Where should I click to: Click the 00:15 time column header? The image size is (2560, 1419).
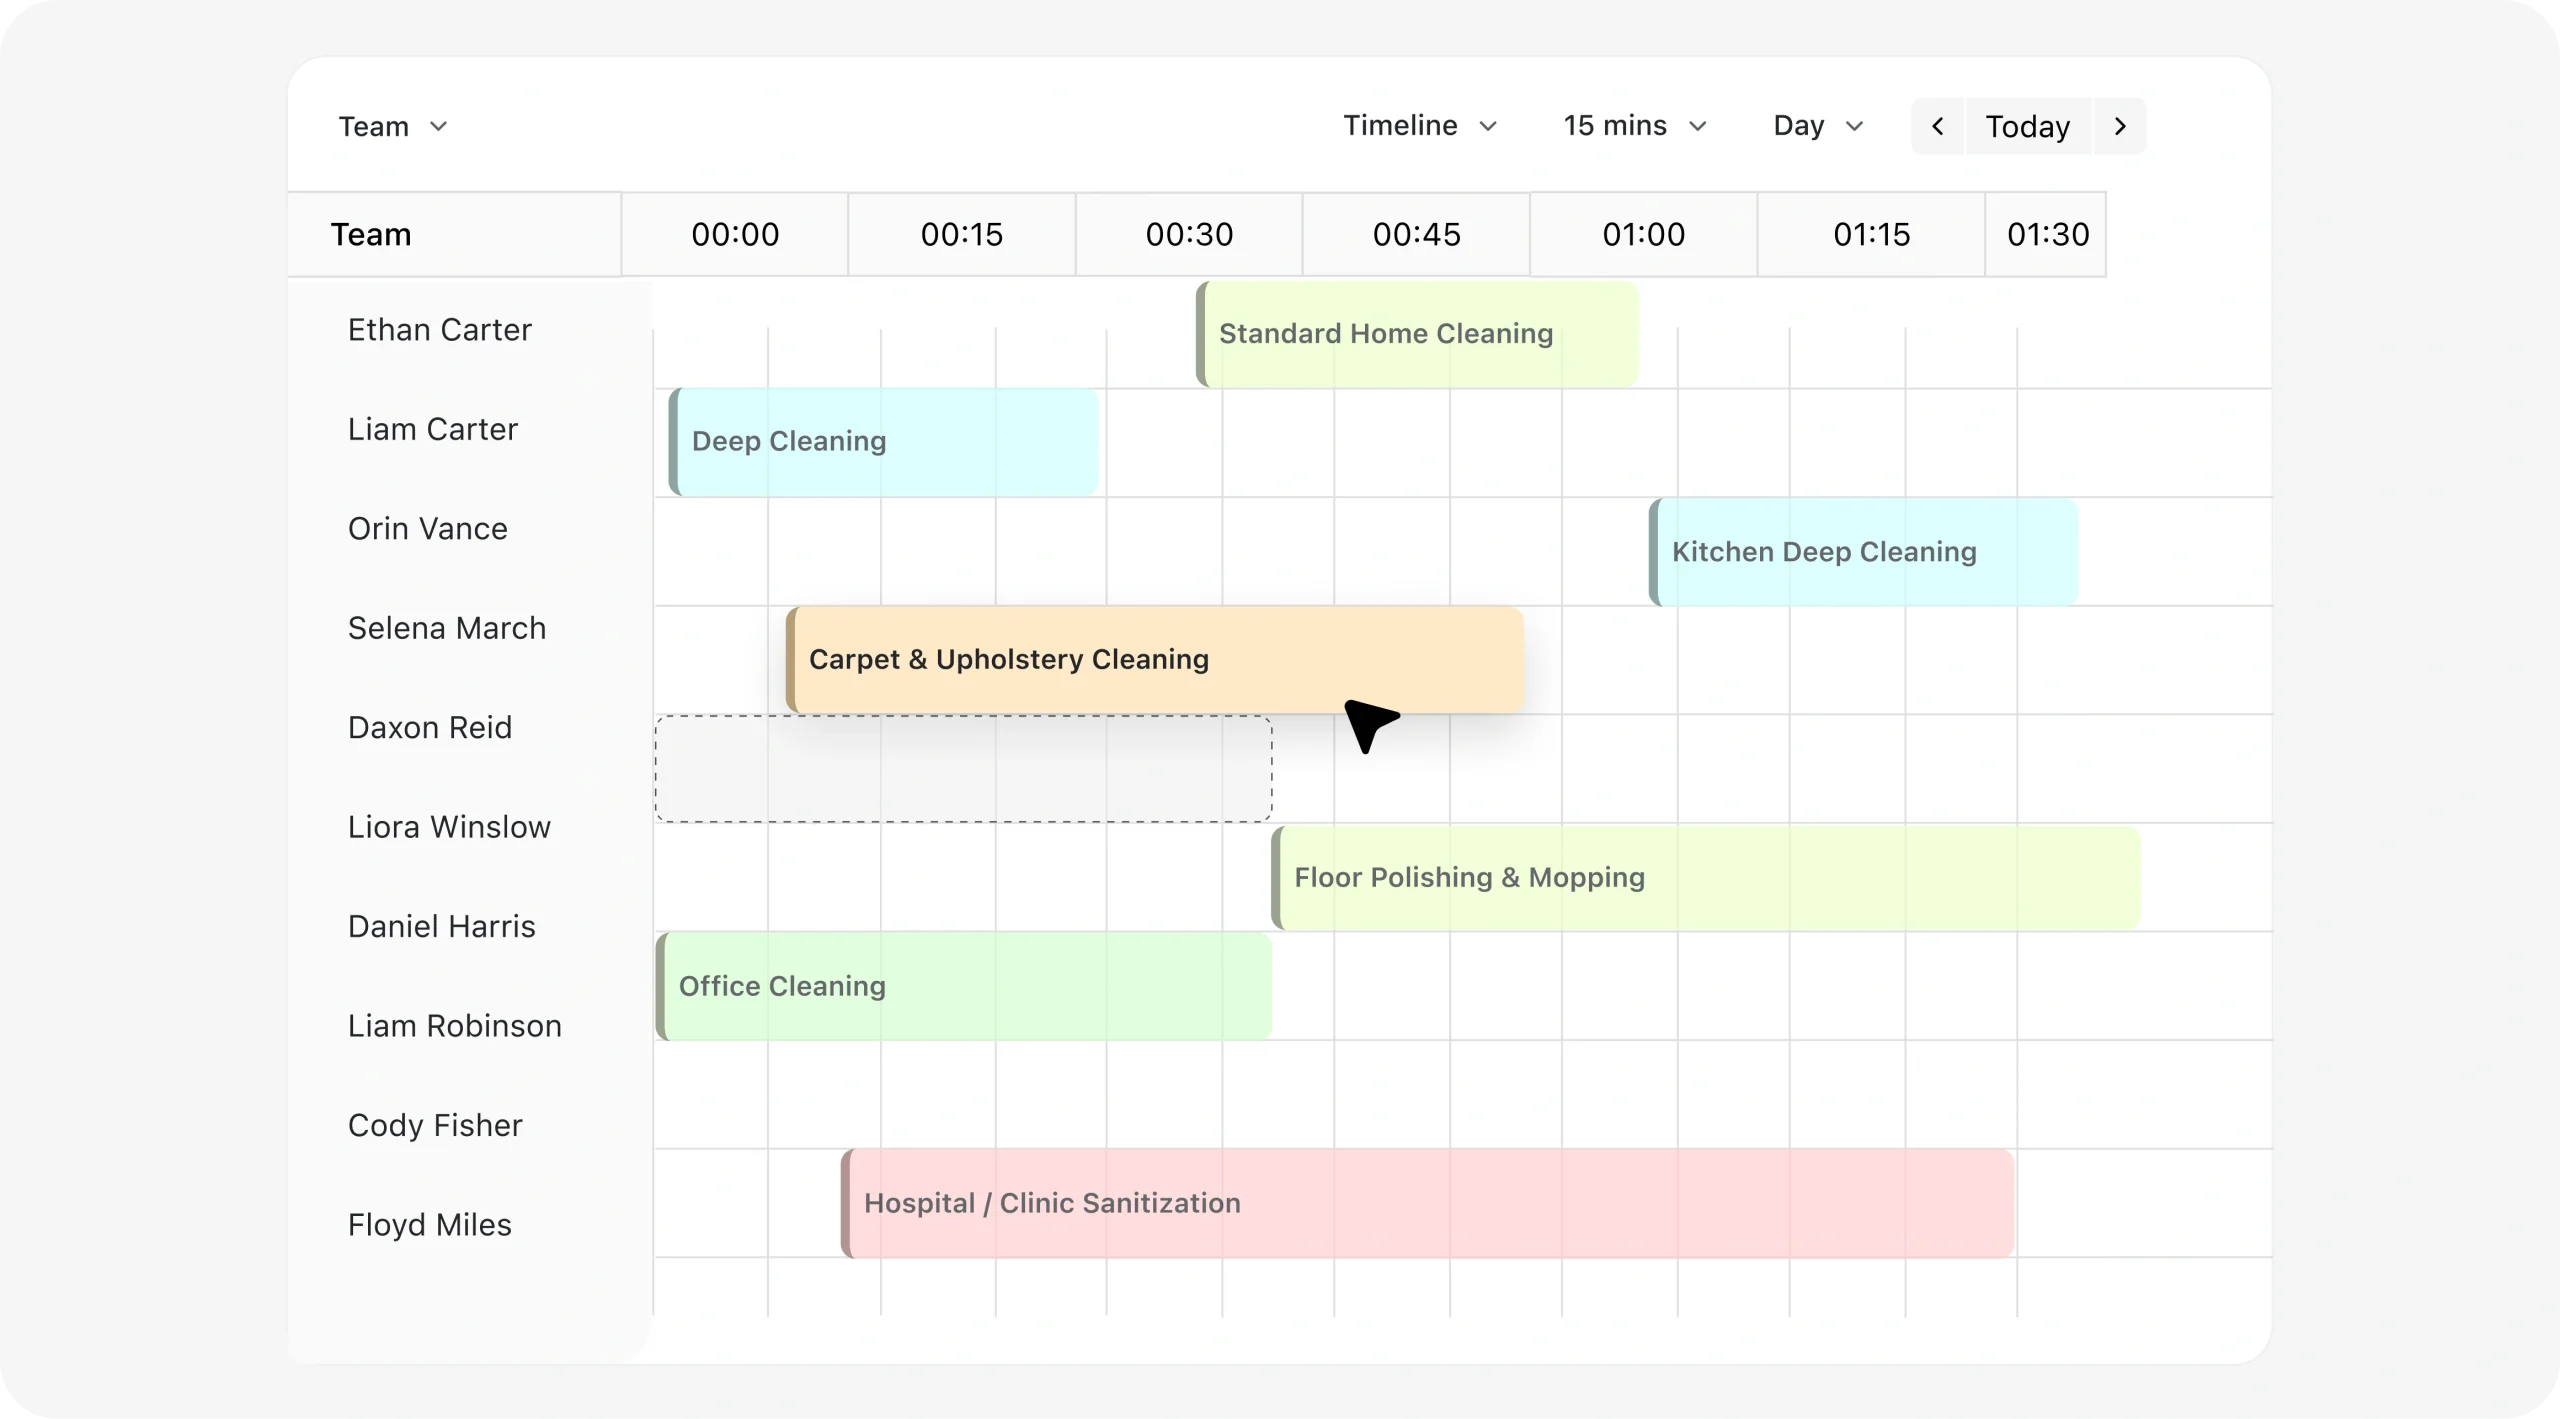pyautogui.click(x=962, y=234)
